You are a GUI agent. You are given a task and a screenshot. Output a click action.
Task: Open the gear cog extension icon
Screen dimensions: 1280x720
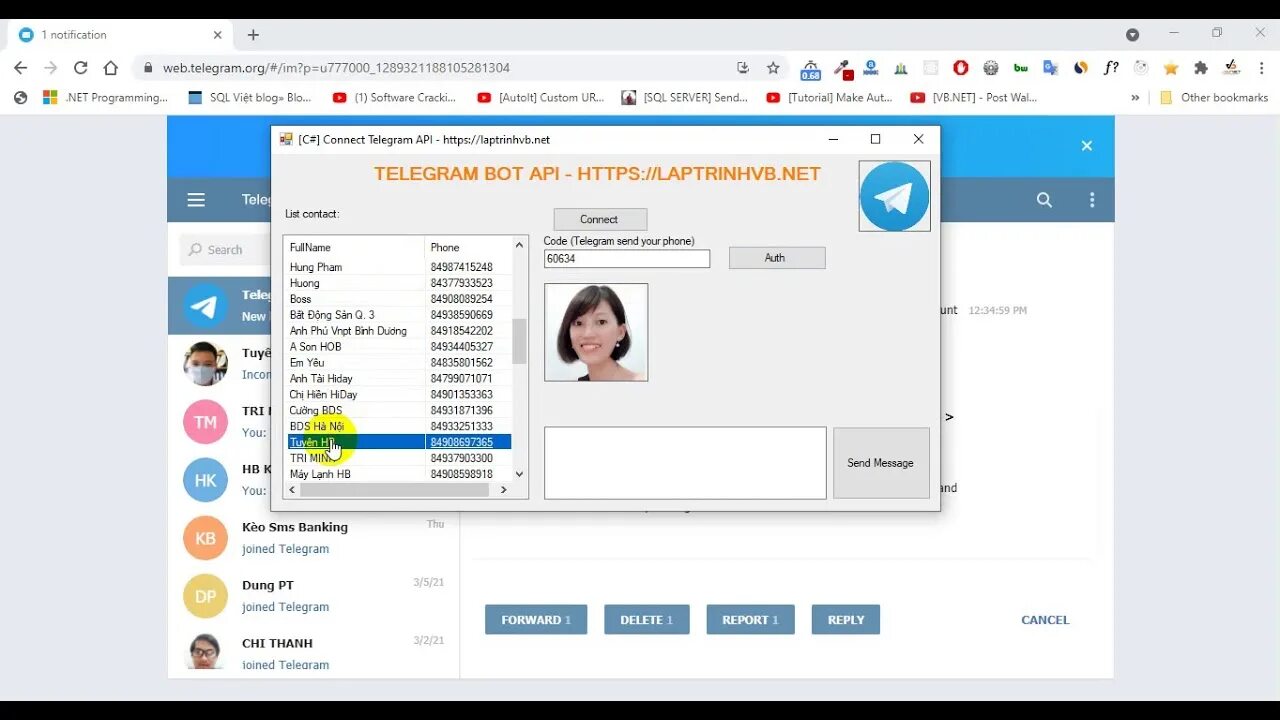(x=991, y=68)
